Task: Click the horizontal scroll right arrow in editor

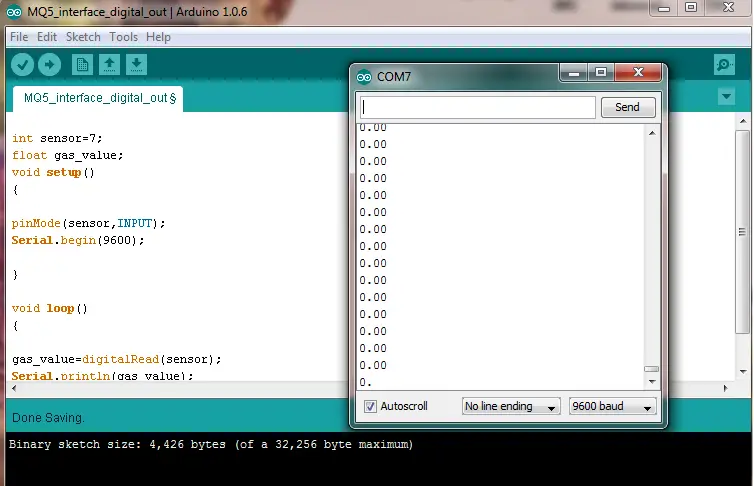Action: tap(726, 388)
